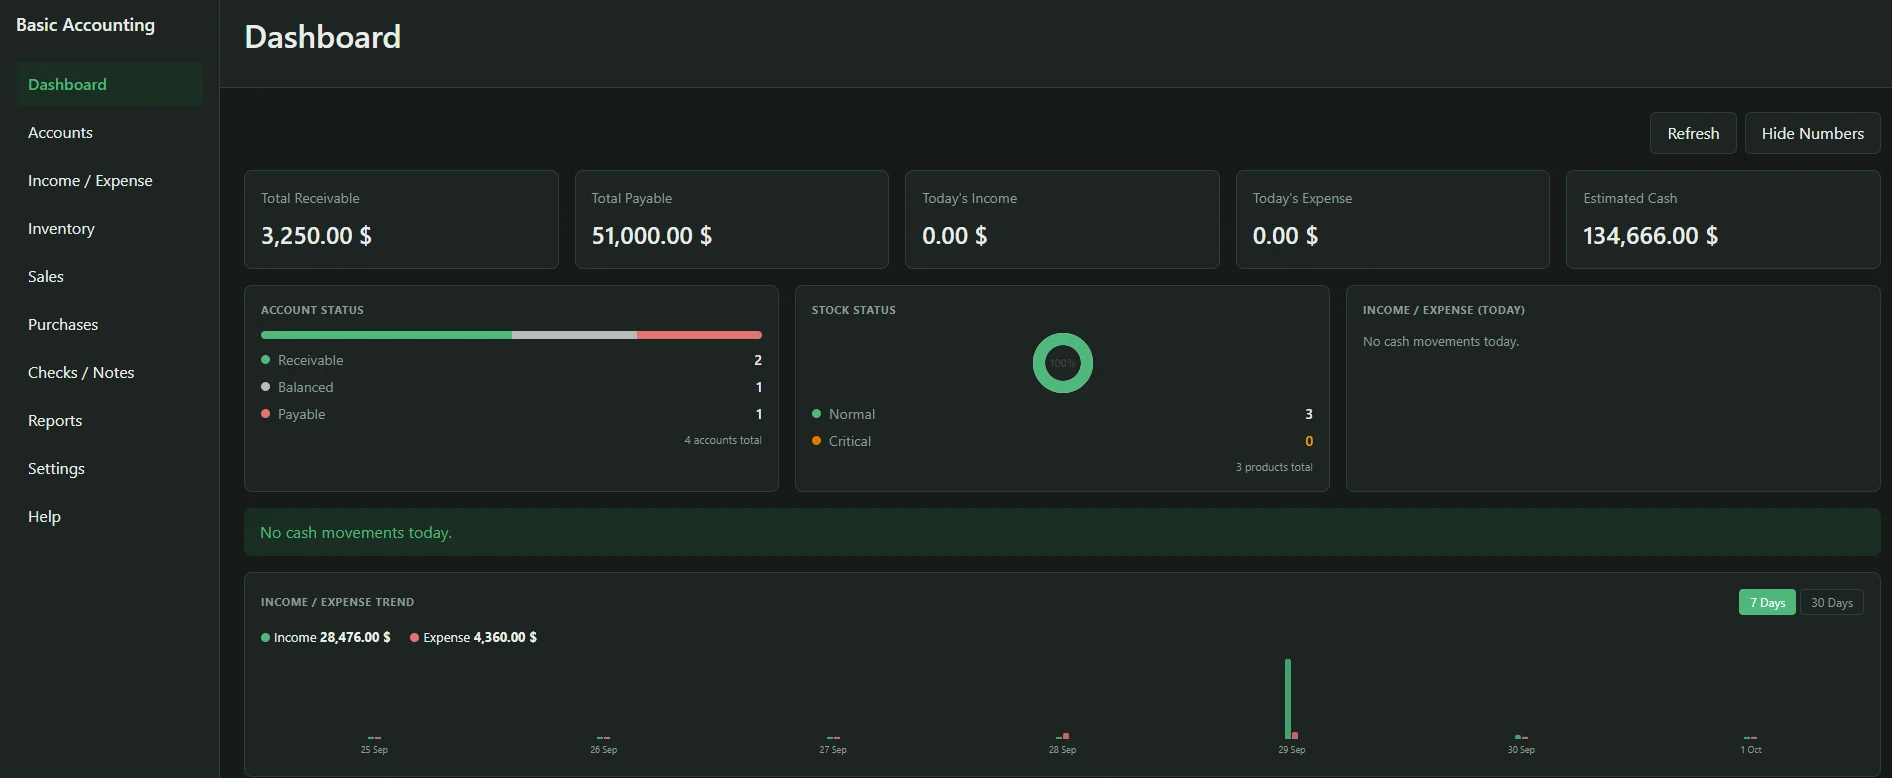The width and height of the screenshot is (1892, 778).
Task: Click the Normal row in Stock Status
Action: tap(1062, 414)
